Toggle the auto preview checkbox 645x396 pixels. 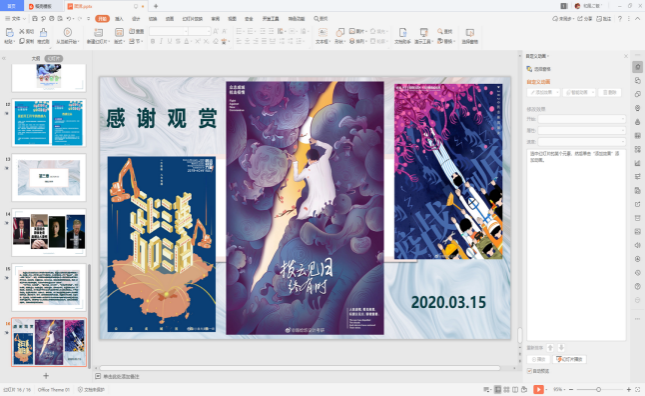point(529,371)
